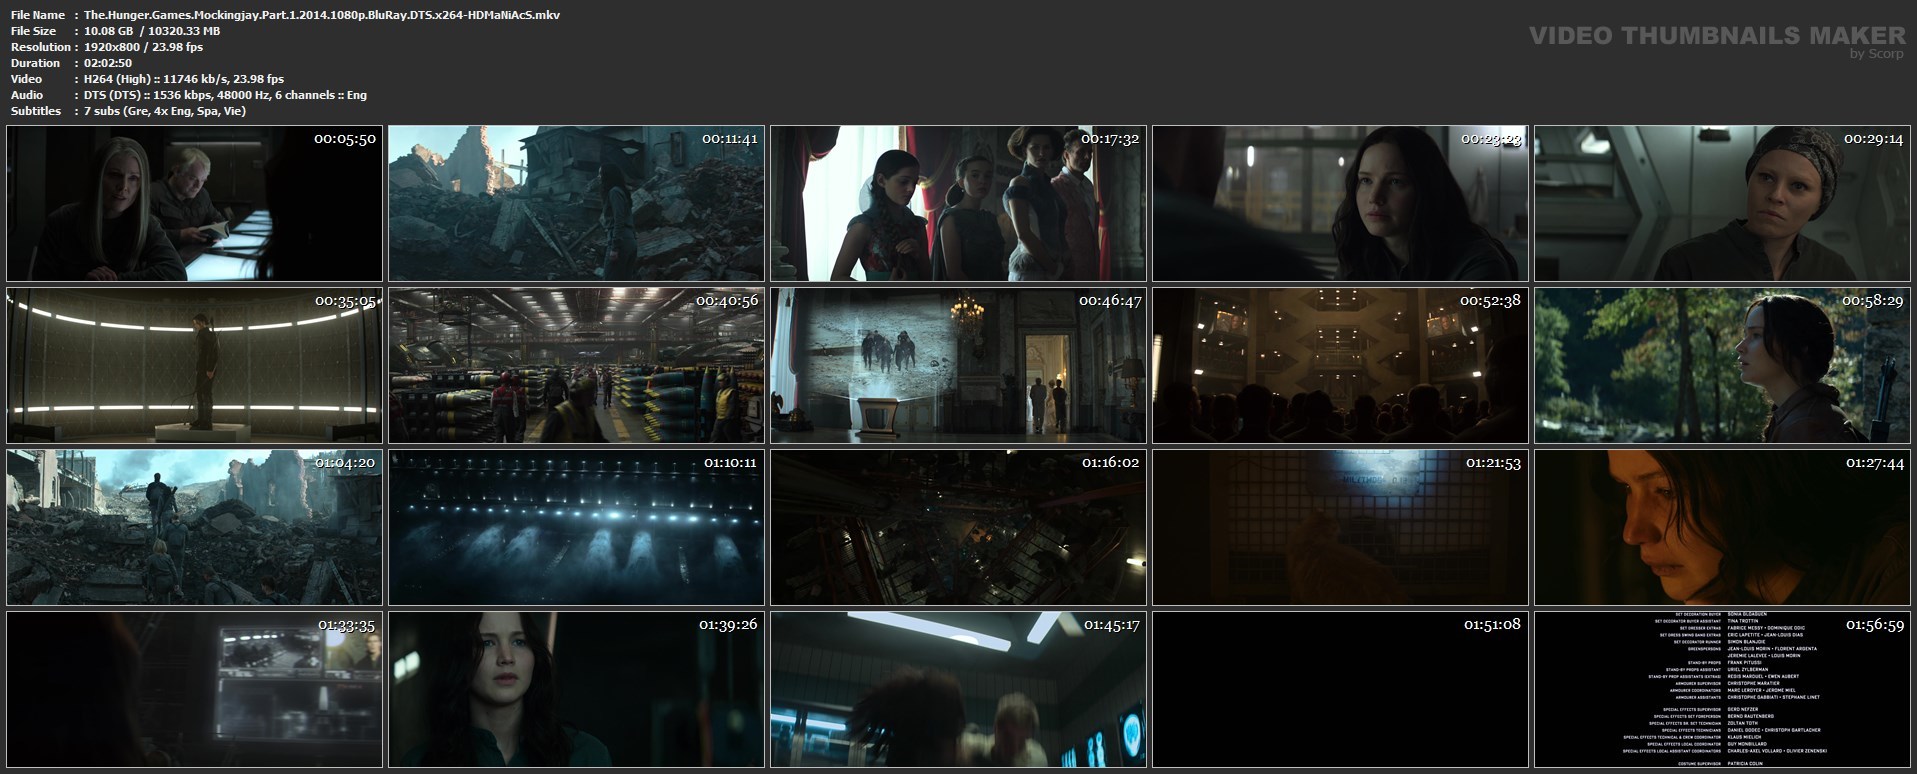Pick the black thumbnail stamped 01:51:08

click(x=1340, y=689)
